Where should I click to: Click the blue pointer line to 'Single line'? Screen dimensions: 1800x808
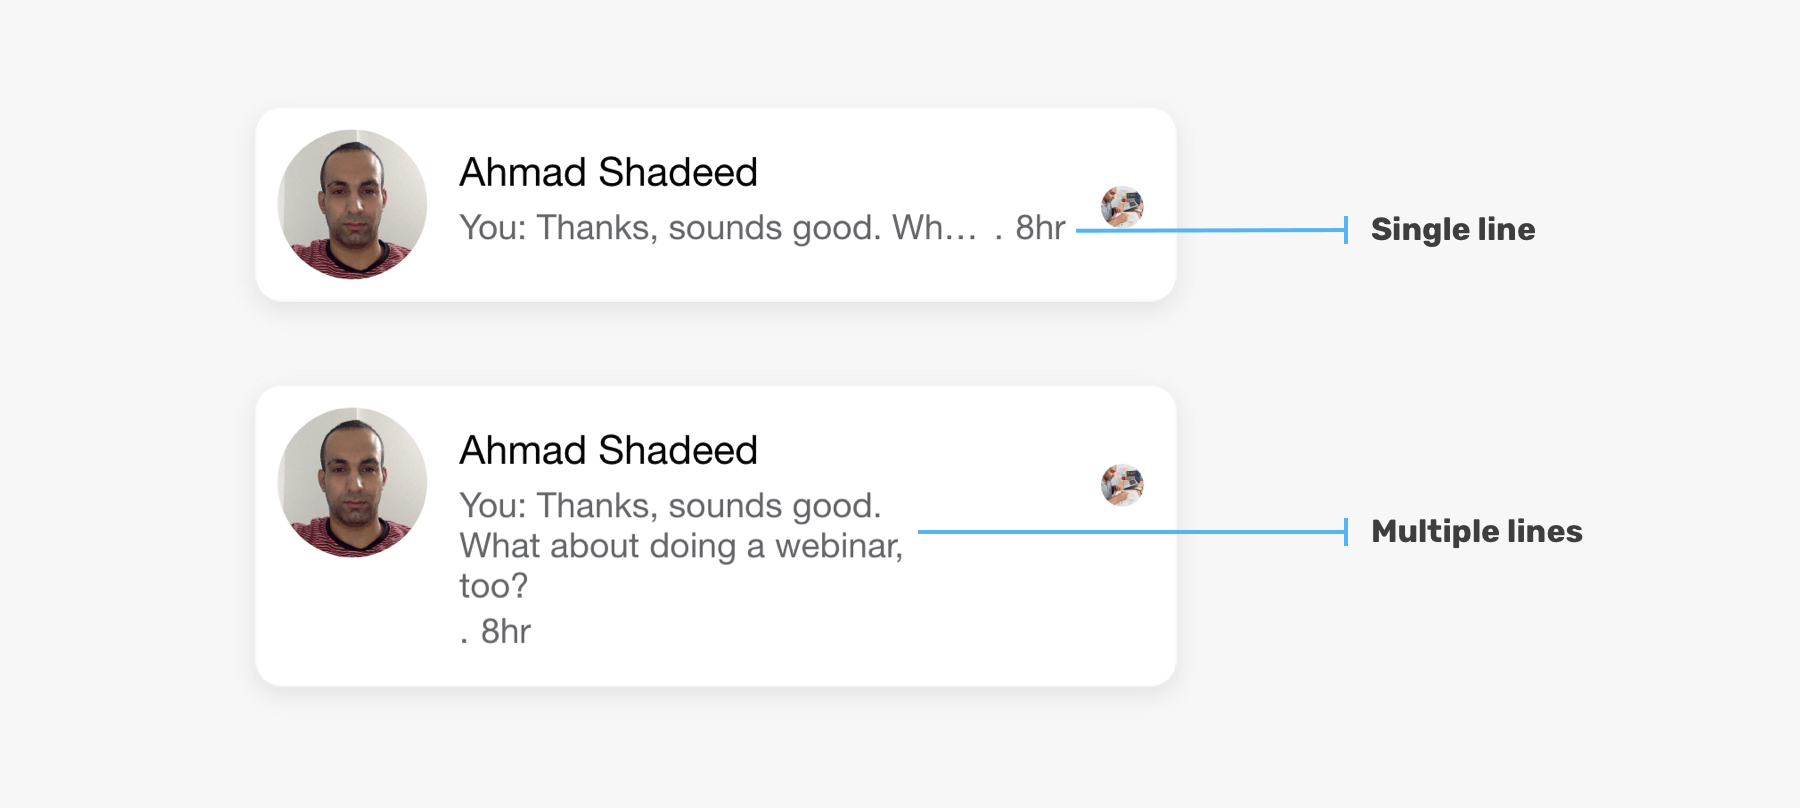(x=1212, y=230)
